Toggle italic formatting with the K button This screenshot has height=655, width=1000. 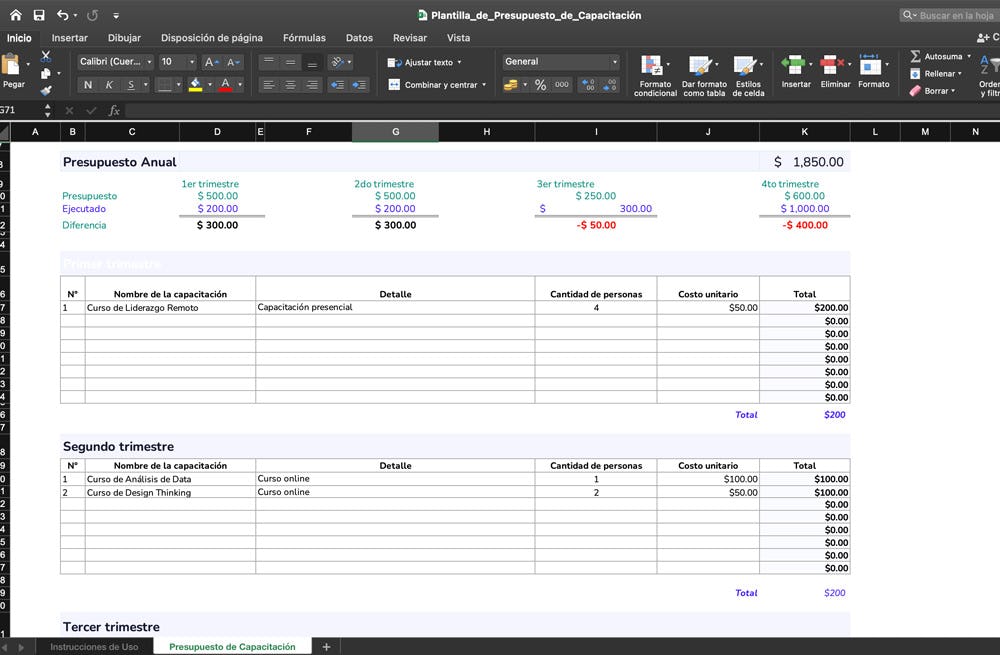pyautogui.click(x=110, y=85)
